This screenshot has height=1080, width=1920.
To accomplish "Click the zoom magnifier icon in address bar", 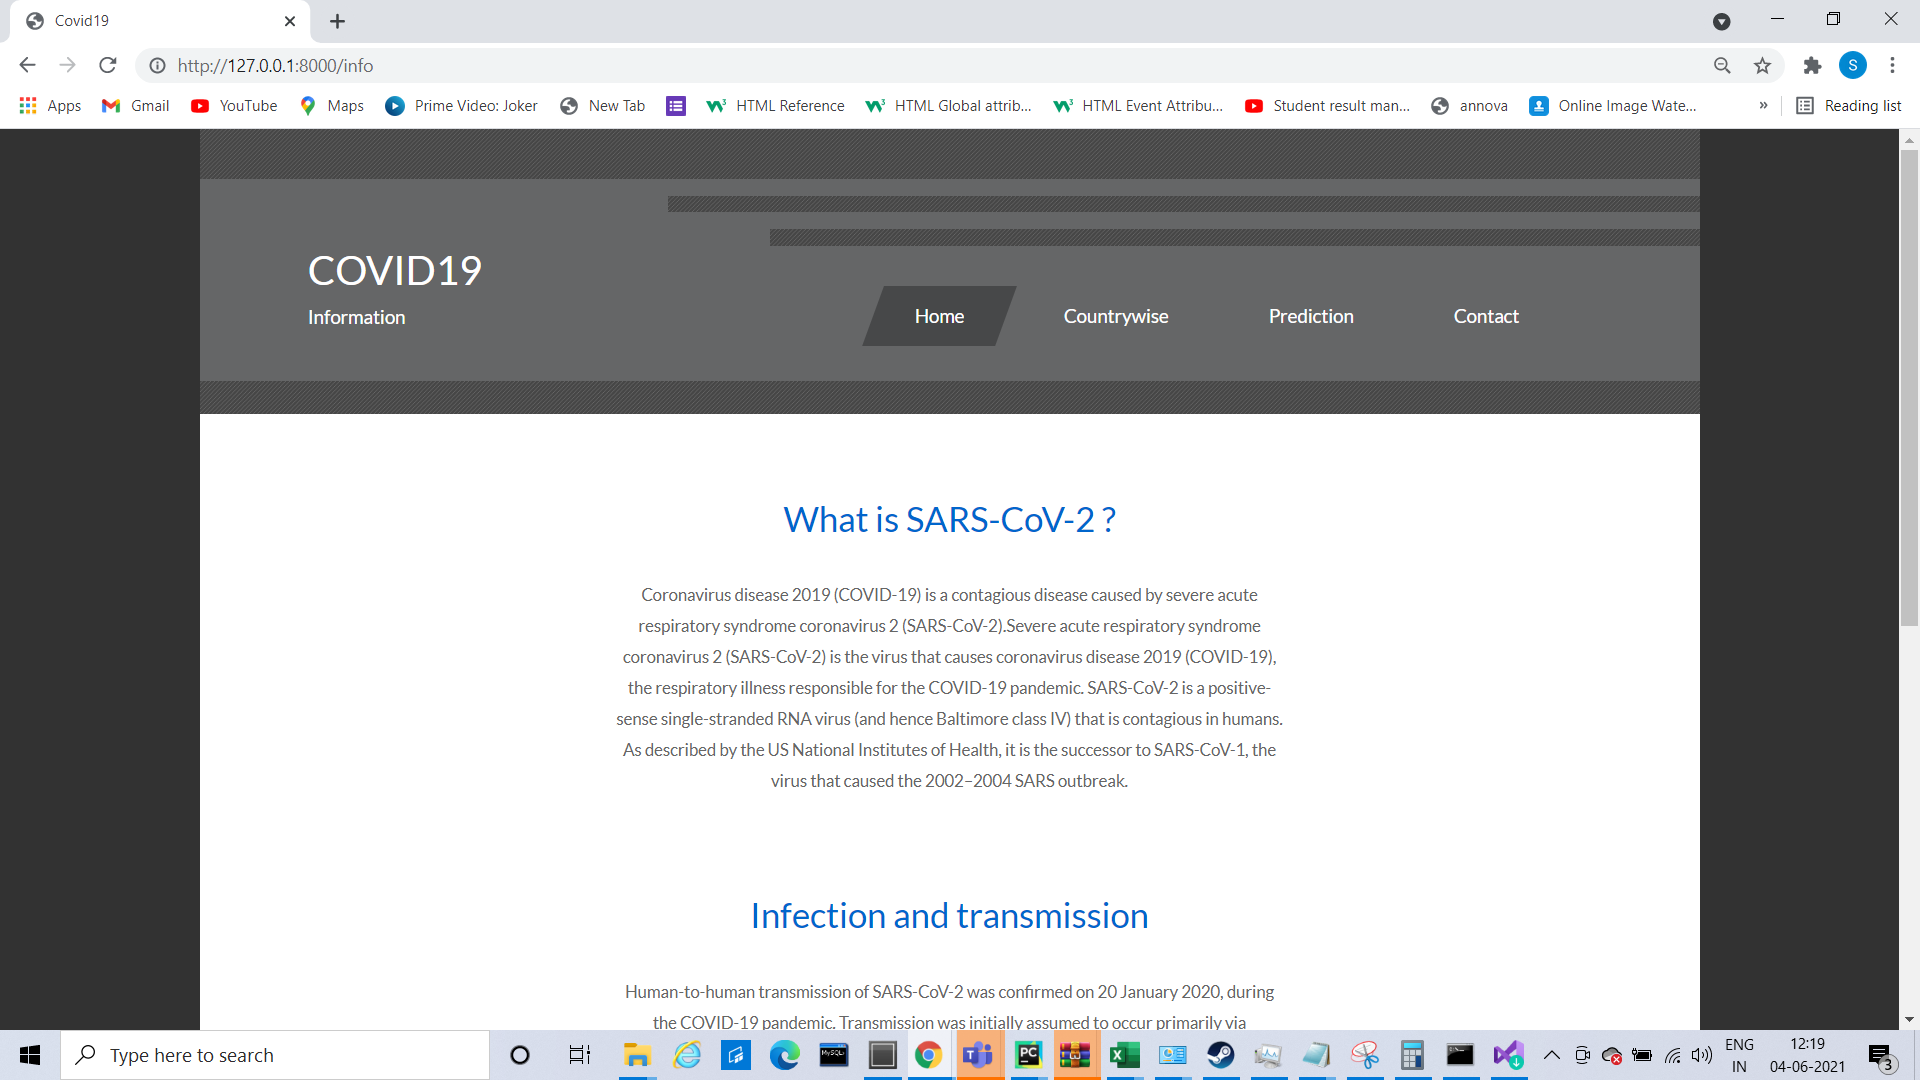I will (1722, 65).
